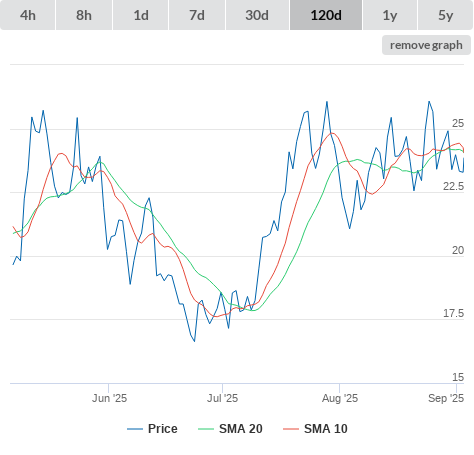
Task: Click the remove graph button
Action: tap(426, 45)
